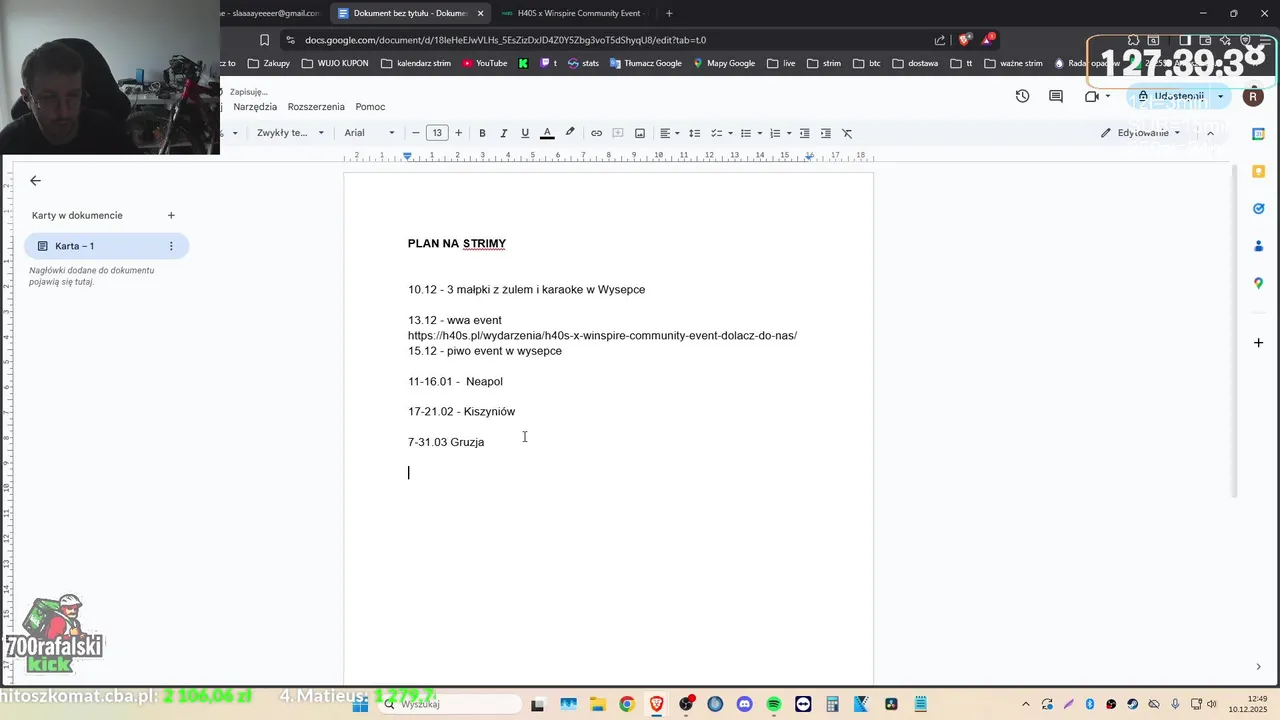Open the WUJO KUPON bookmark folder
The width and height of the screenshot is (1280, 720).
click(x=335, y=63)
